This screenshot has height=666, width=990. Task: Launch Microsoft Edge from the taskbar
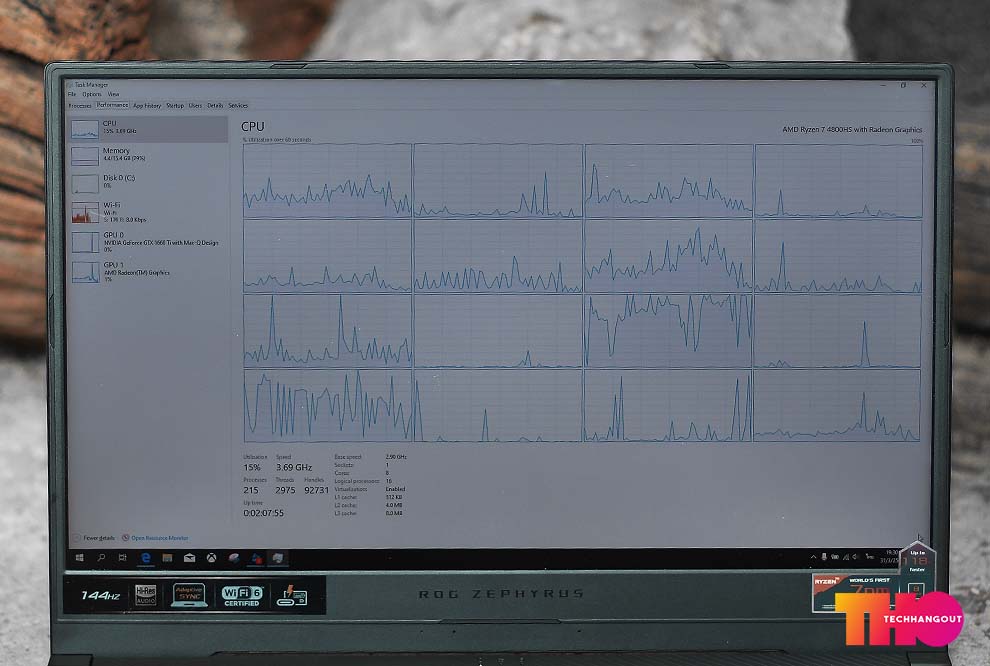[146, 558]
